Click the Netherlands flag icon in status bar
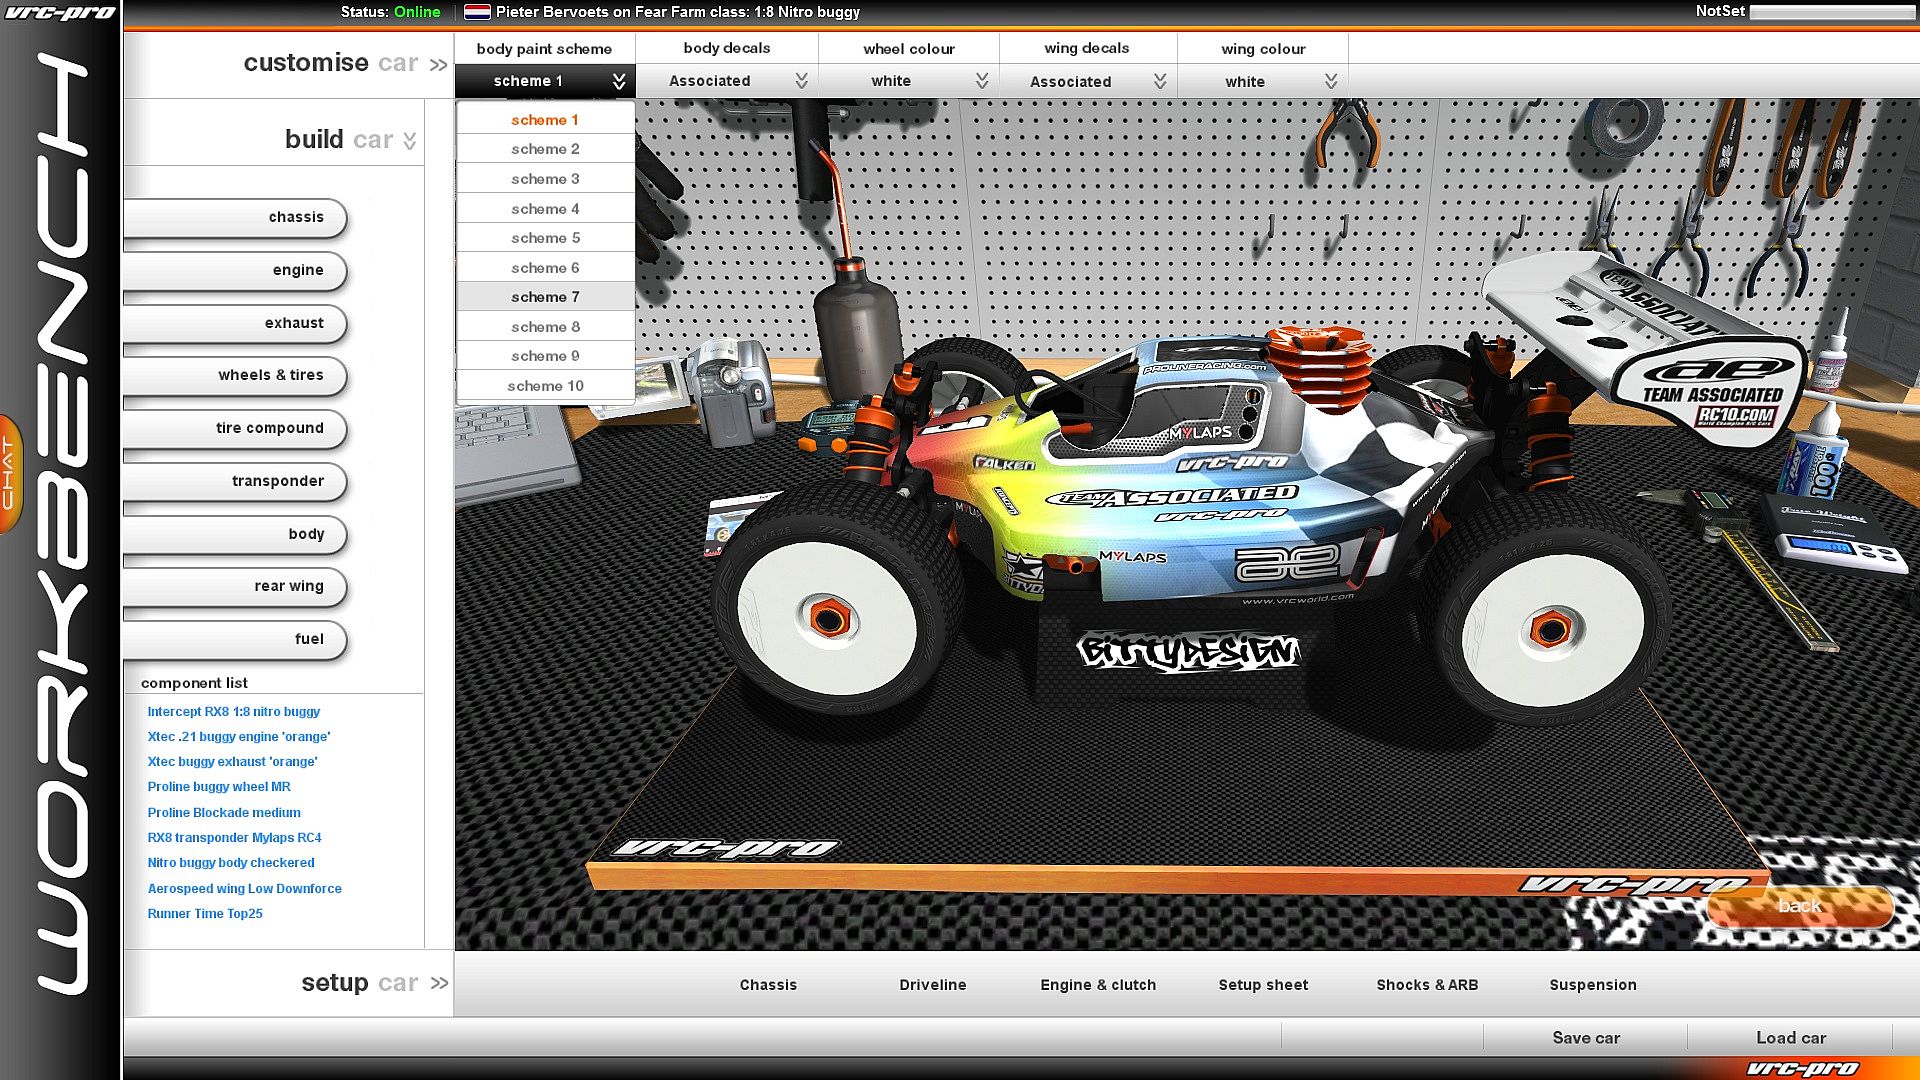 click(x=477, y=12)
